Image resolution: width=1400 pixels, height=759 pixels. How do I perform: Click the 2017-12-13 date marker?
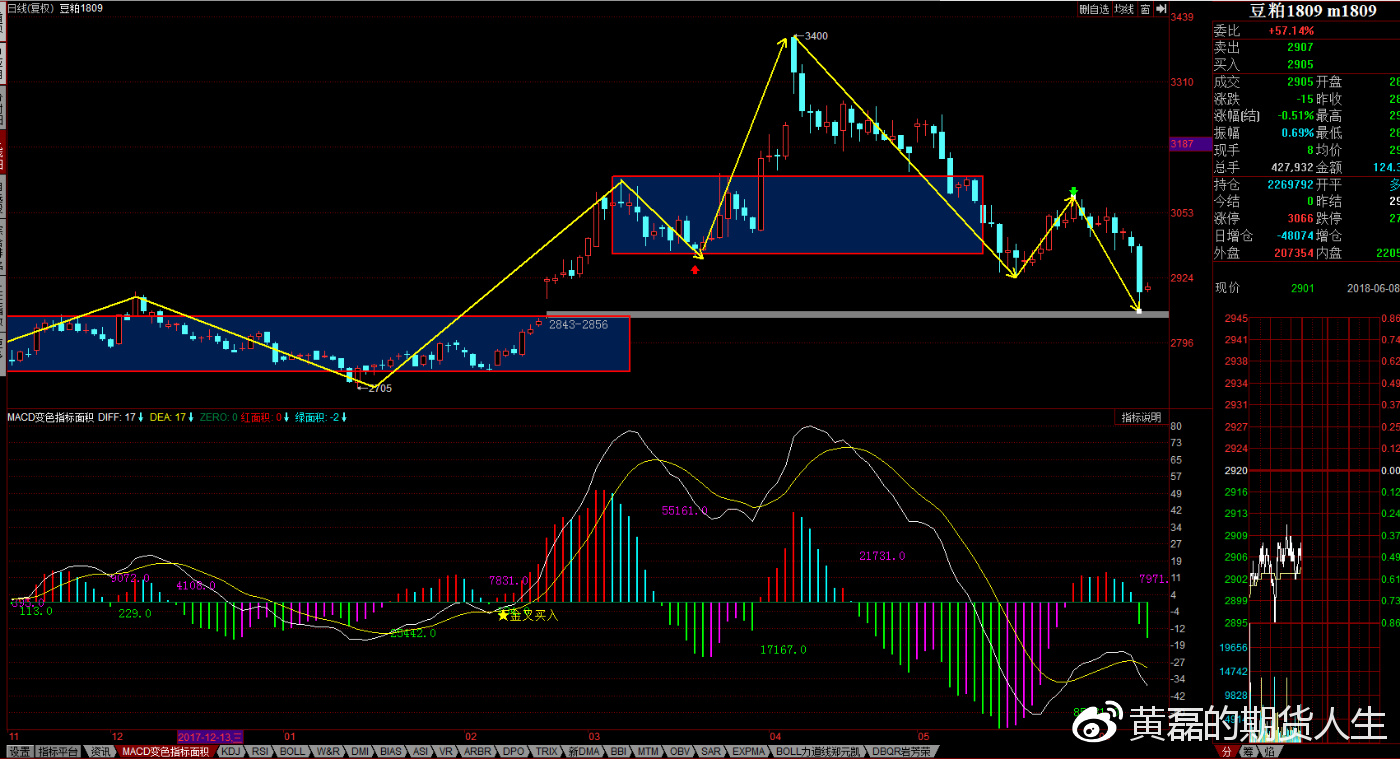pyautogui.click(x=210, y=737)
